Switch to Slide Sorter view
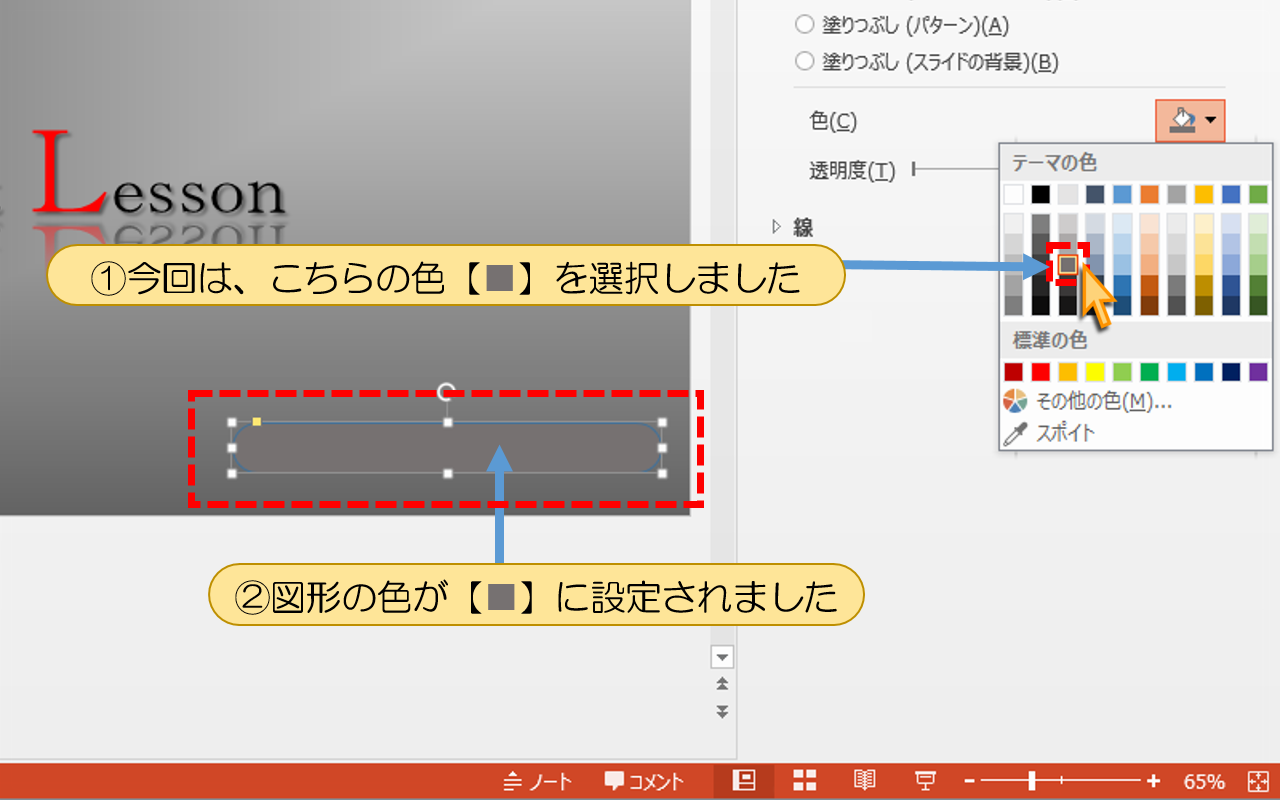This screenshot has width=1280, height=800. point(805,781)
